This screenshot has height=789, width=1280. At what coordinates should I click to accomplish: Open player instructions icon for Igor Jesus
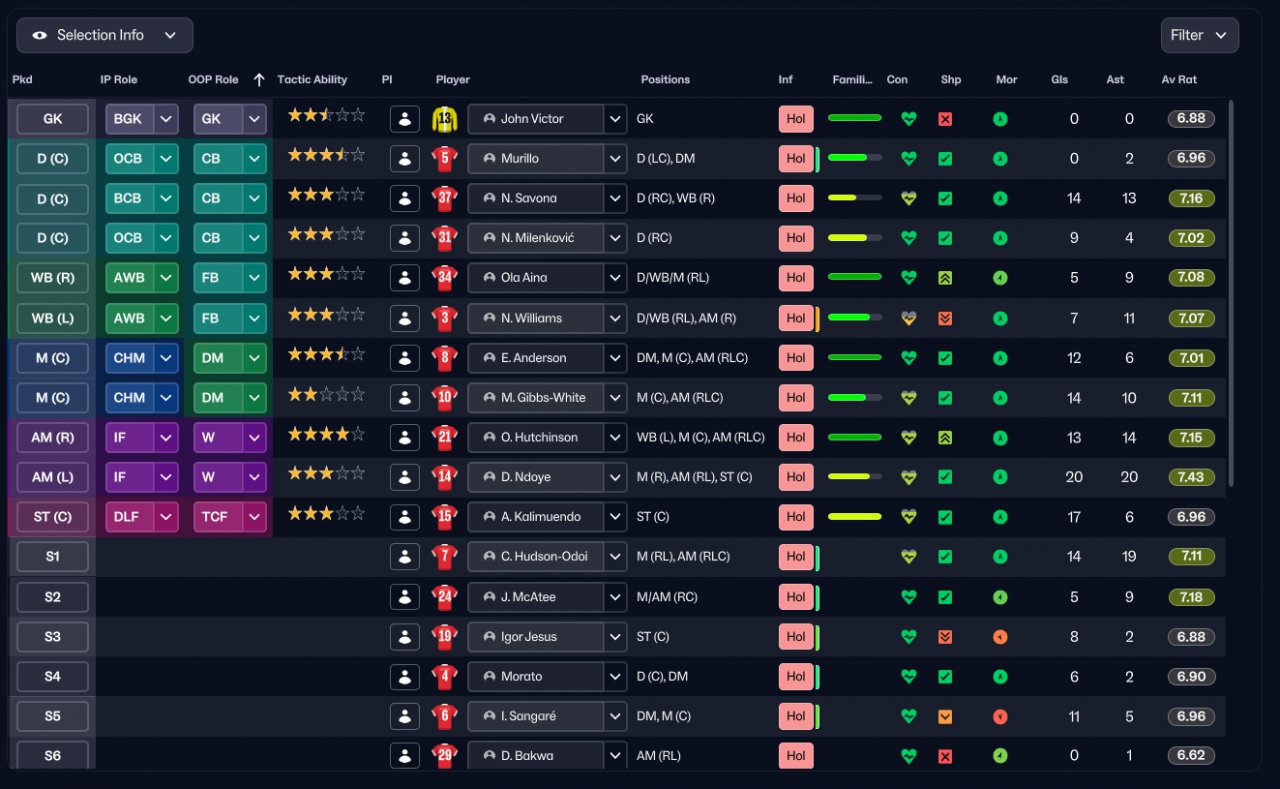[x=404, y=637]
